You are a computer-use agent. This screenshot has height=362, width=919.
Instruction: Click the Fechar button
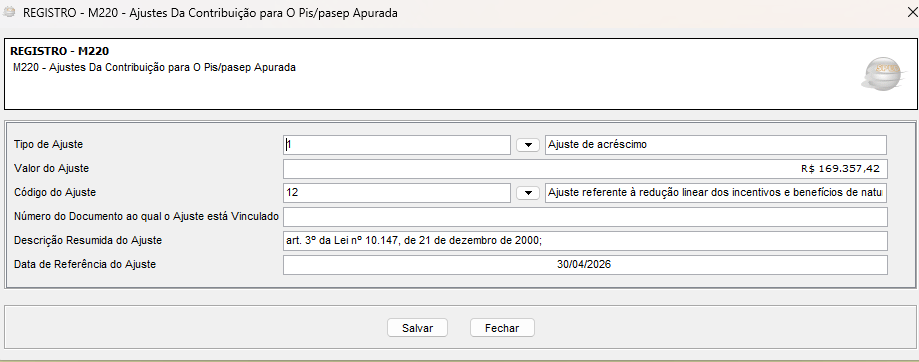pos(502,328)
